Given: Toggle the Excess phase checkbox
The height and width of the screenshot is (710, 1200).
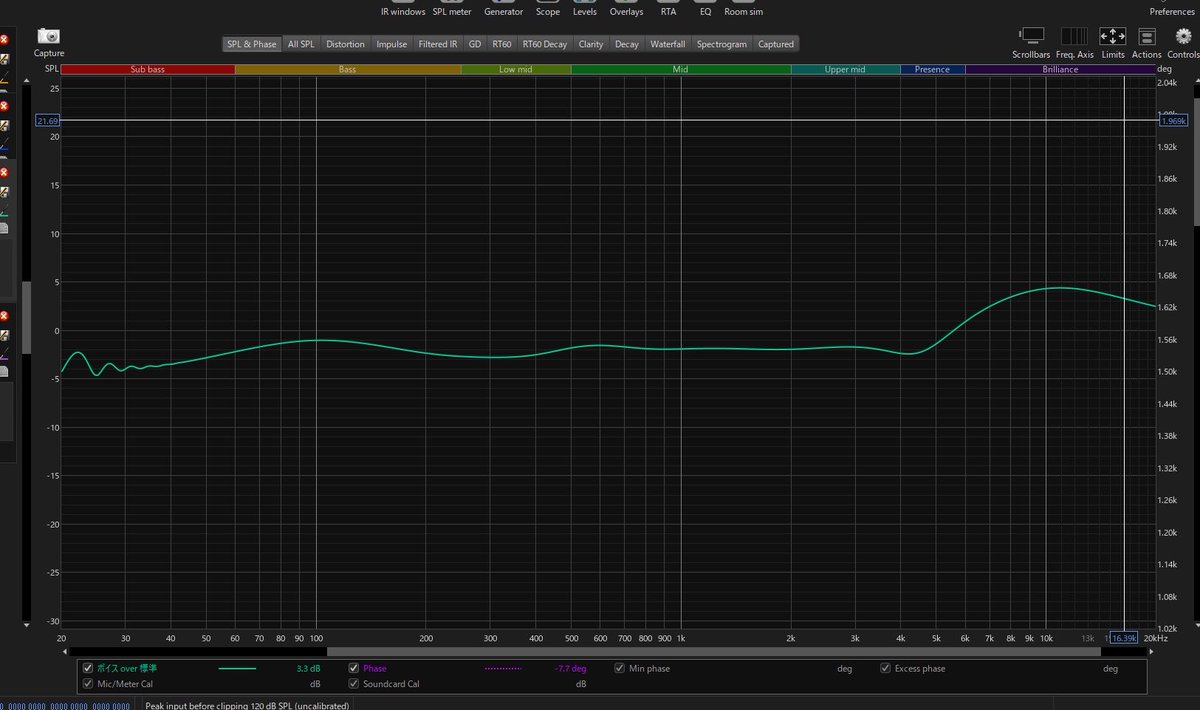Looking at the screenshot, I should pos(885,668).
